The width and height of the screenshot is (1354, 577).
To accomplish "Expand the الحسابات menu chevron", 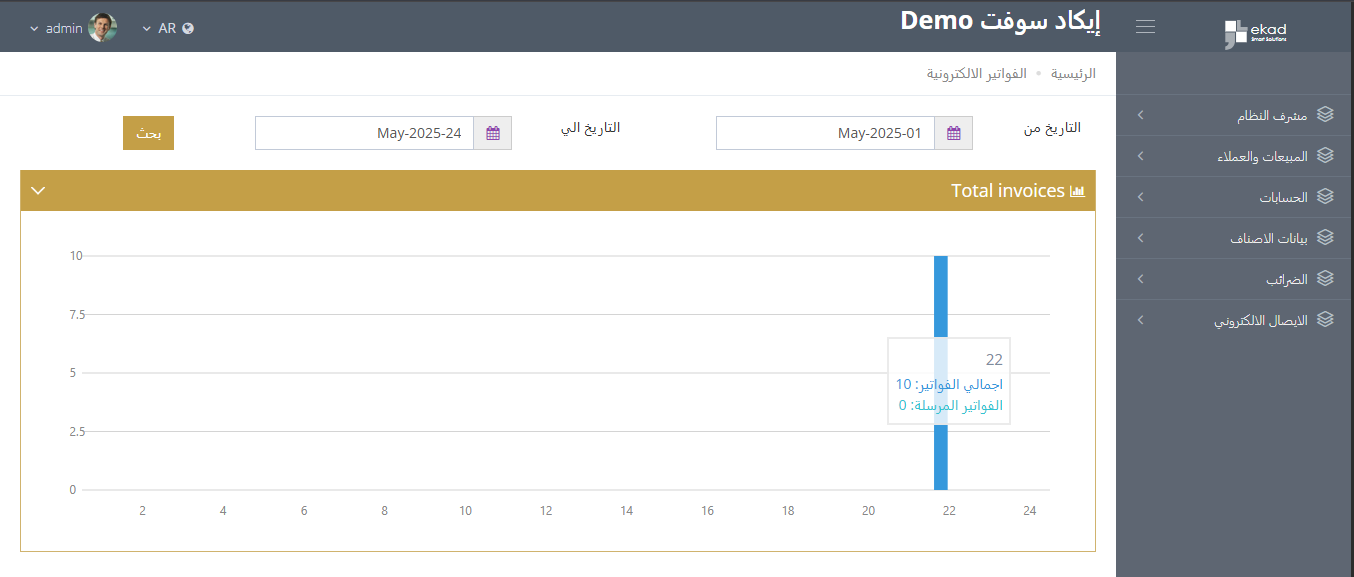I will click(1141, 198).
